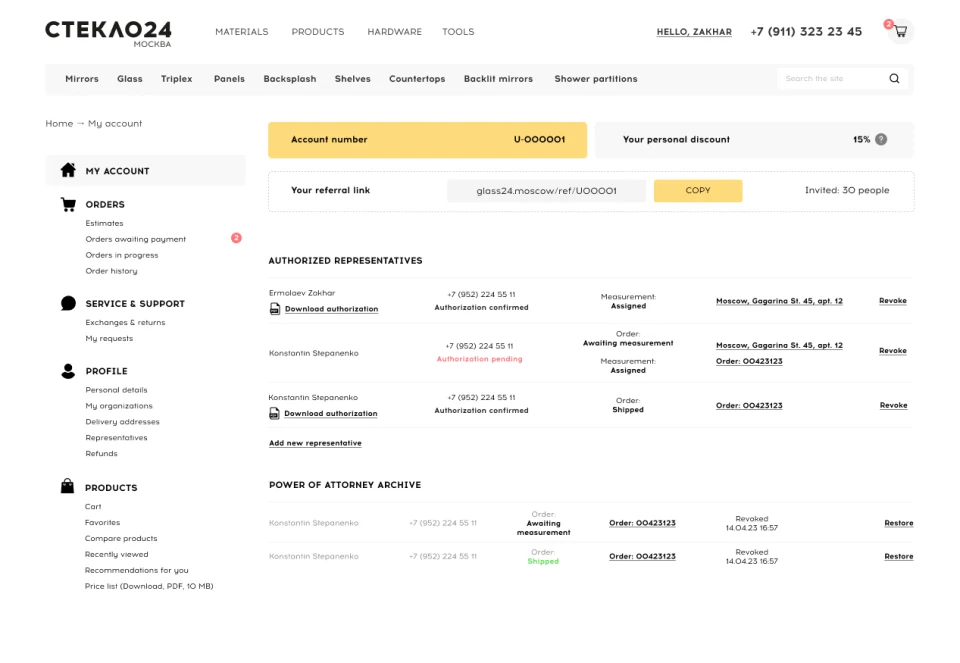
Task: Click Add new representative
Action: 315,443
